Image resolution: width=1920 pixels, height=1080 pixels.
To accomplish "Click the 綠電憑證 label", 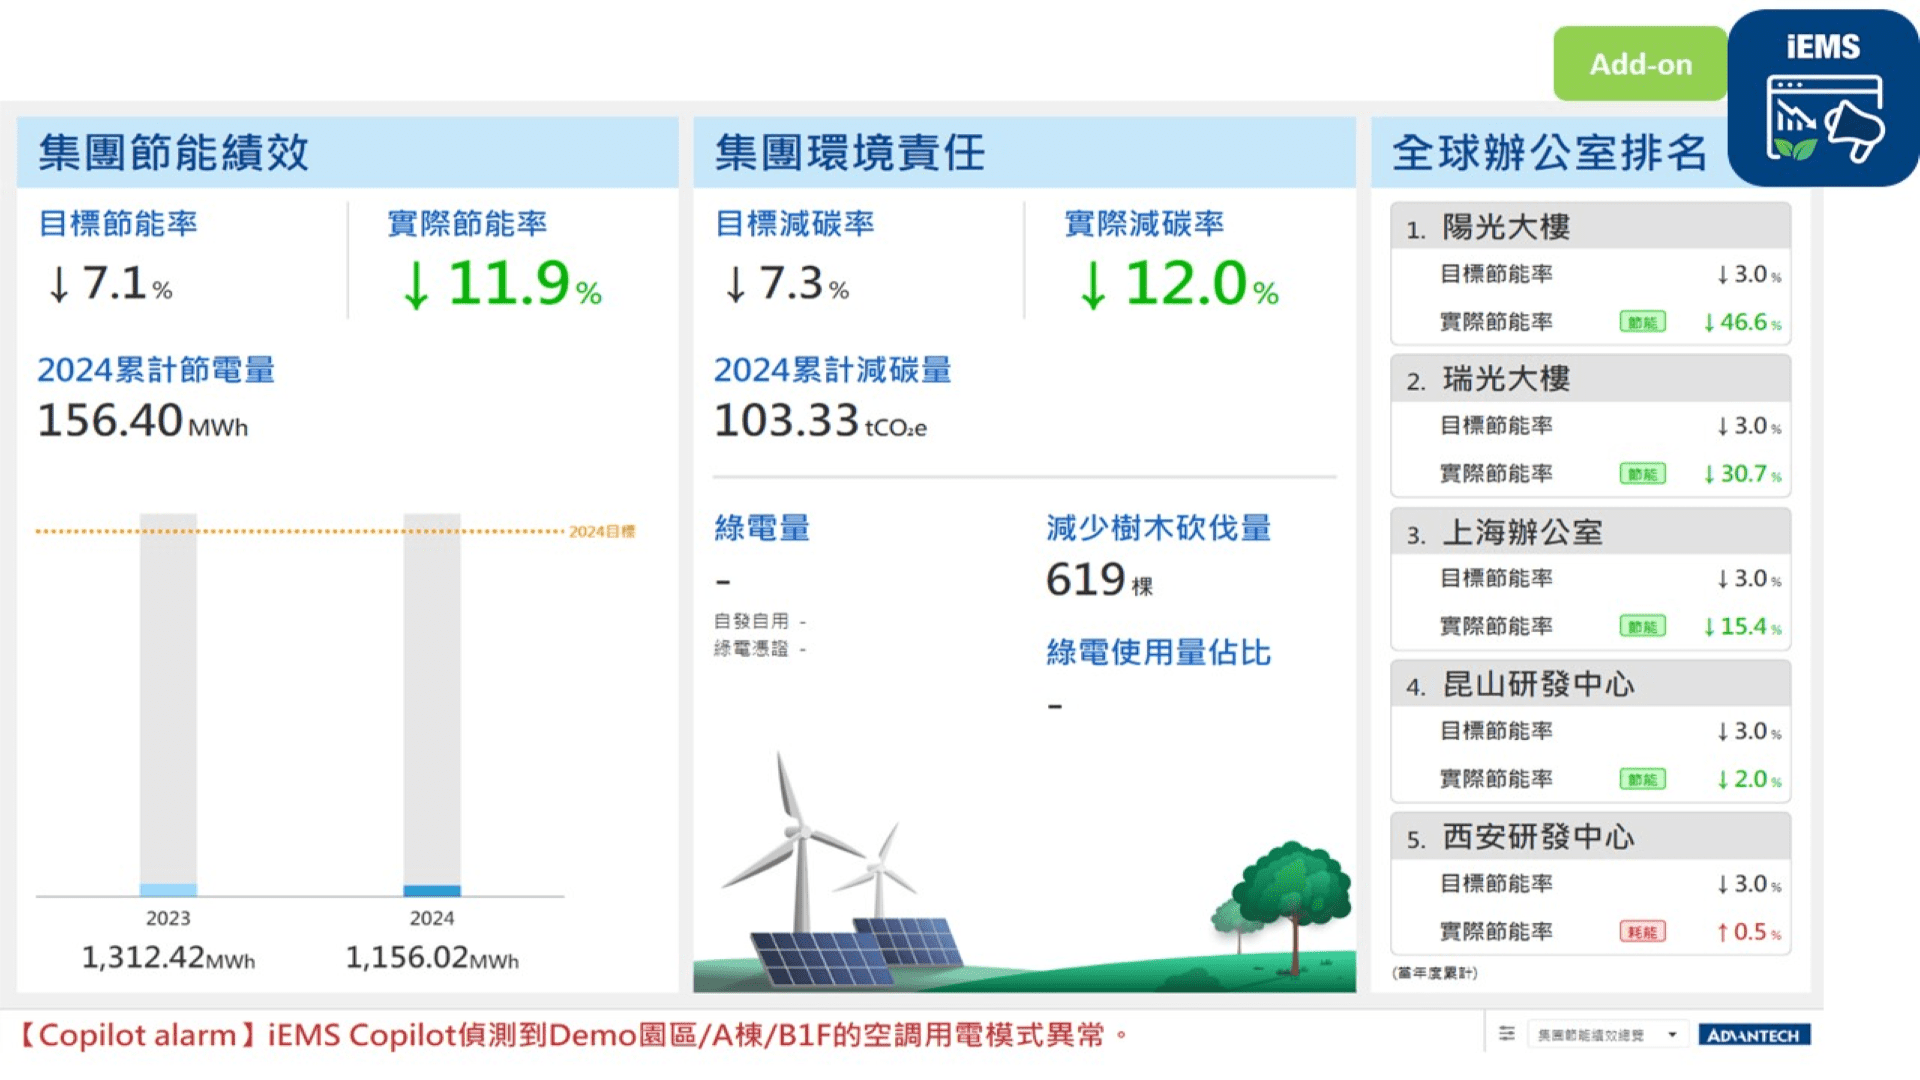I will coord(751,649).
